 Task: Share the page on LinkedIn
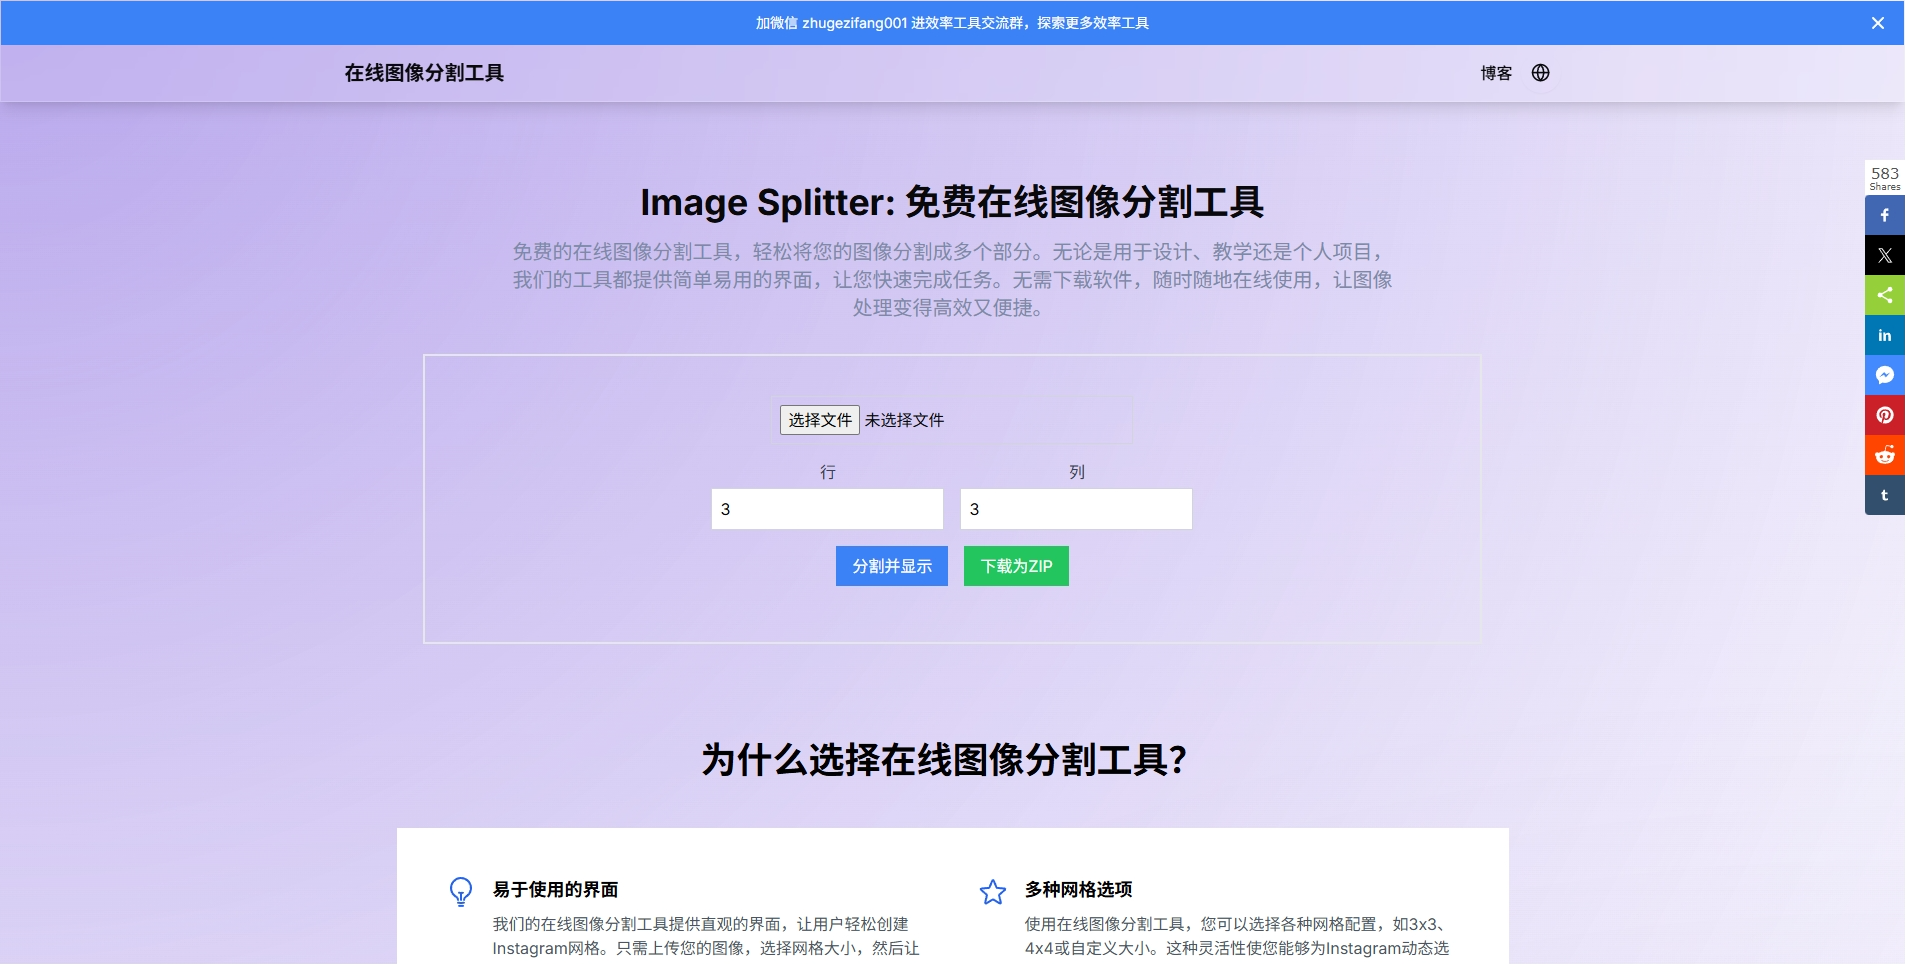pyautogui.click(x=1884, y=334)
